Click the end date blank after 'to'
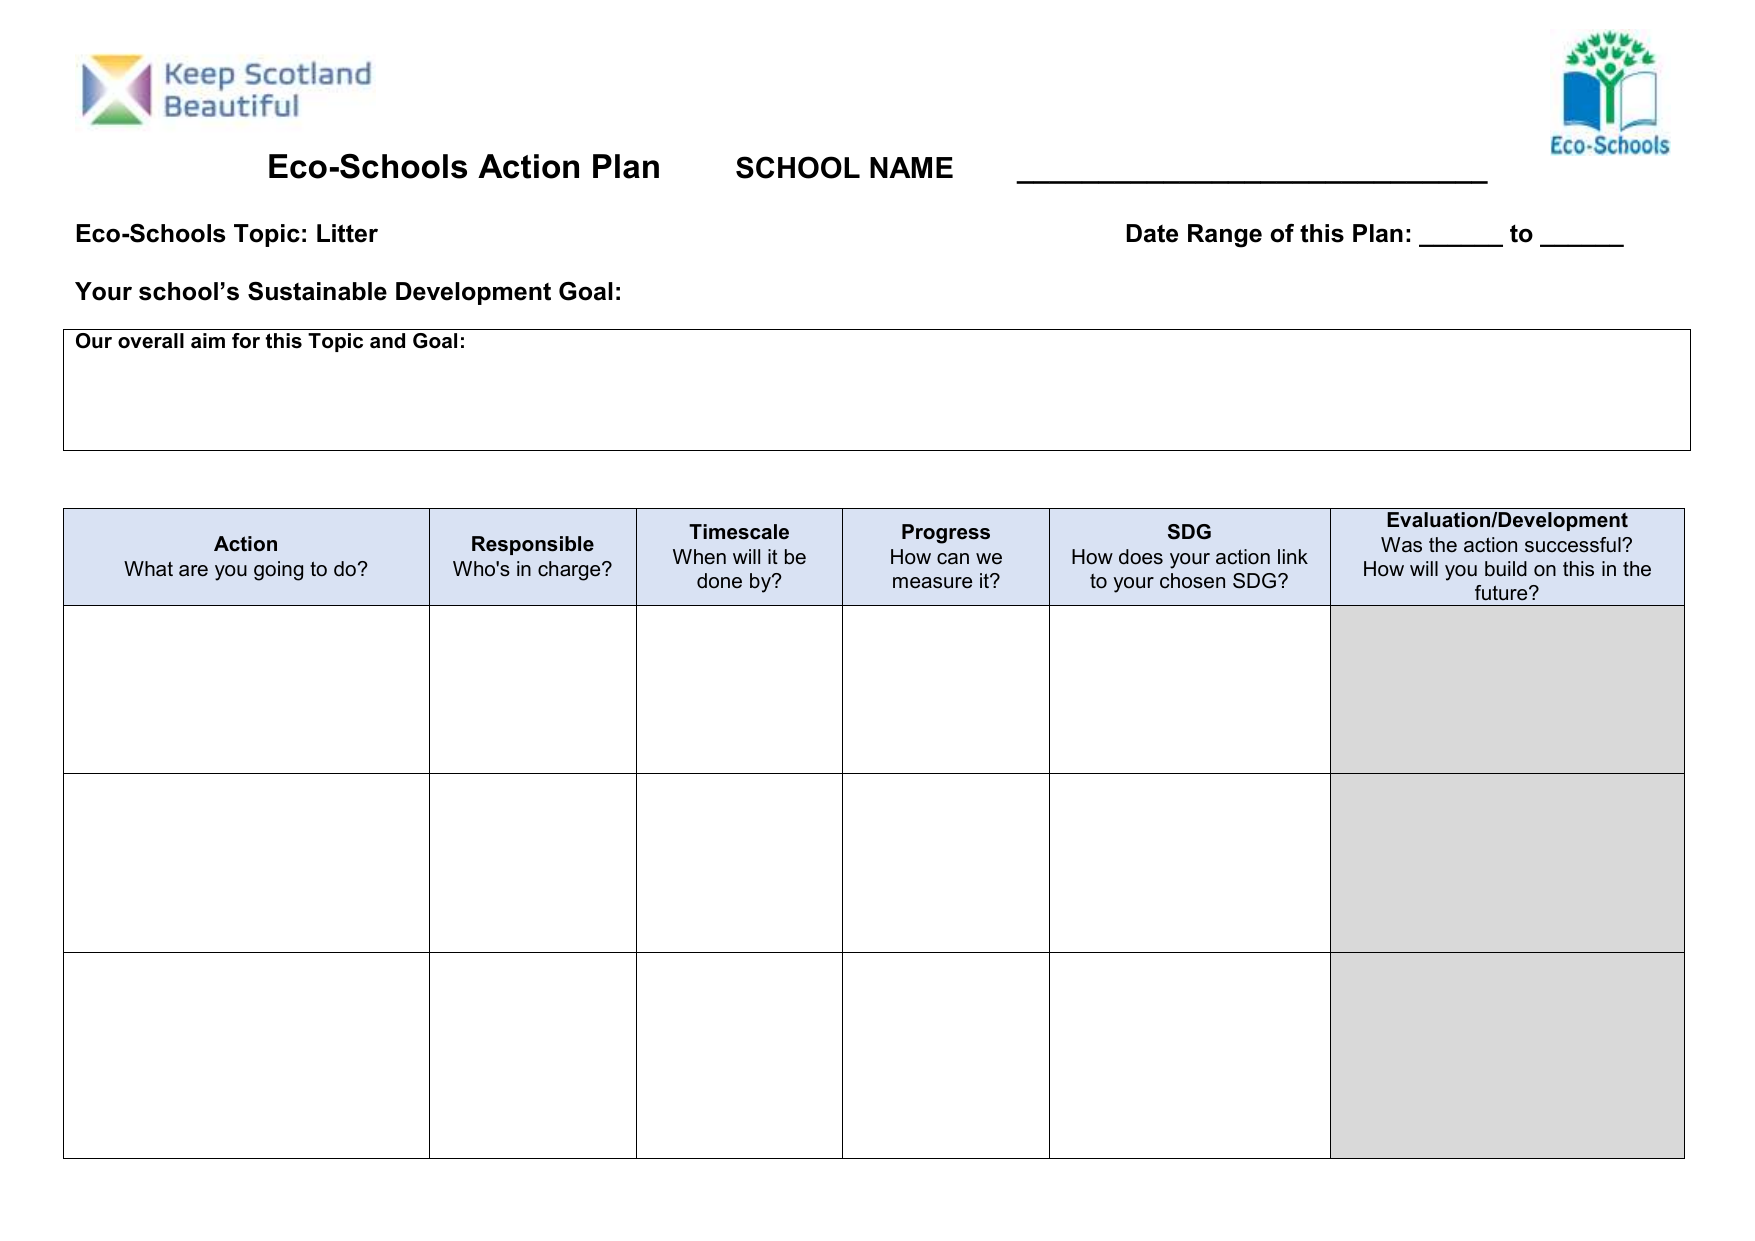The image size is (1755, 1241). point(1582,236)
